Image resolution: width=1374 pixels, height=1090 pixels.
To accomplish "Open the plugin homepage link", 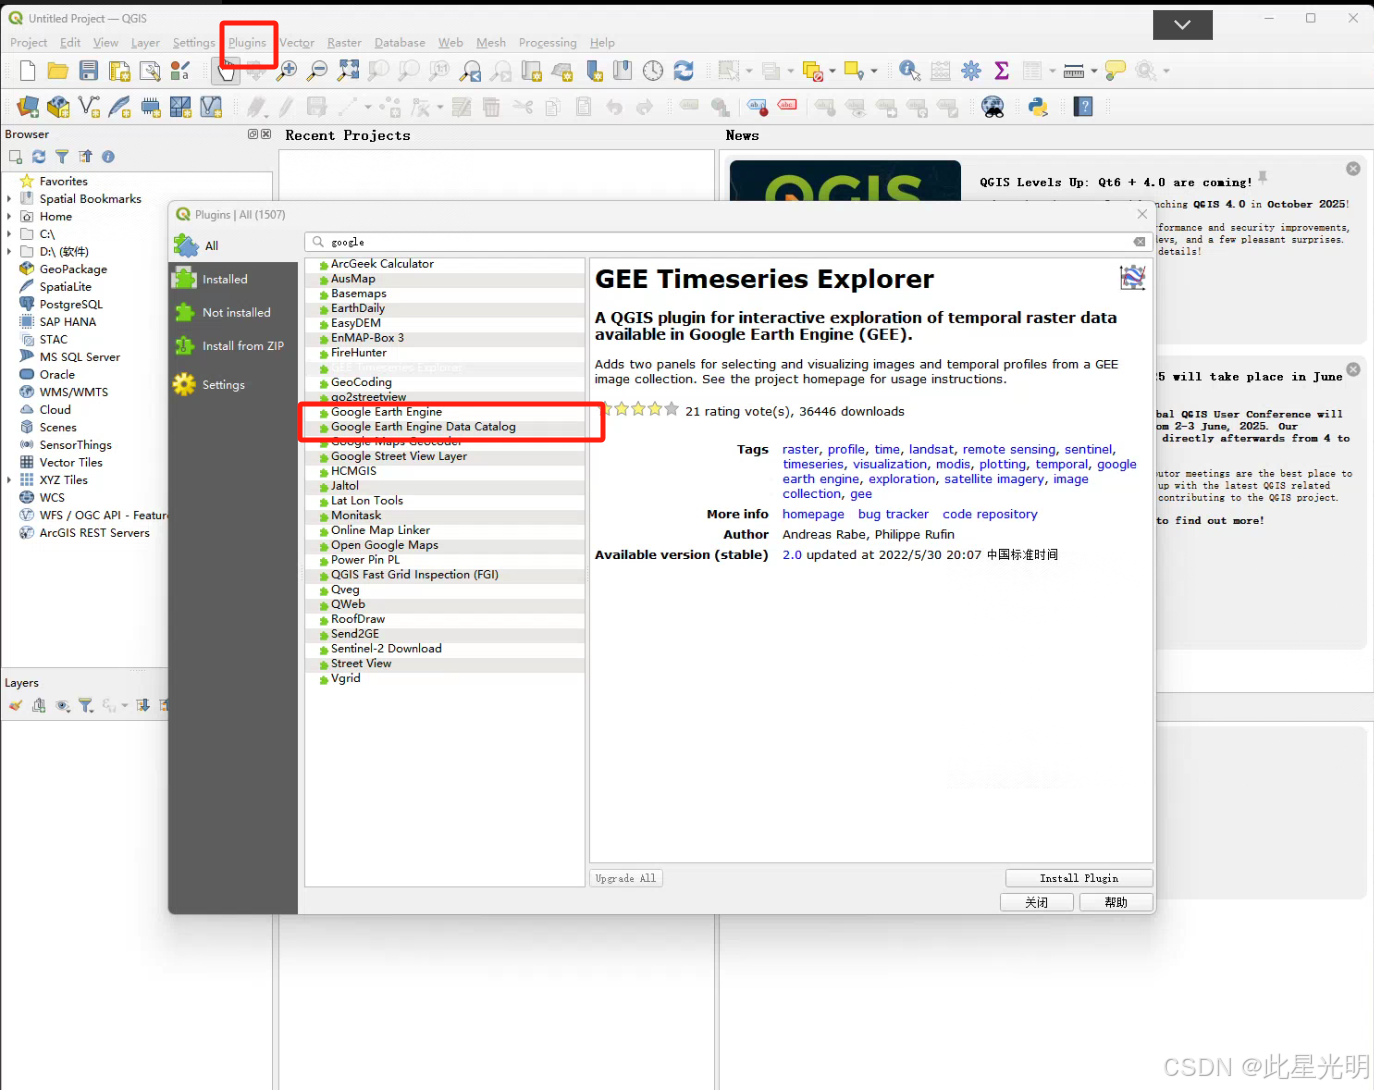I will tap(813, 514).
